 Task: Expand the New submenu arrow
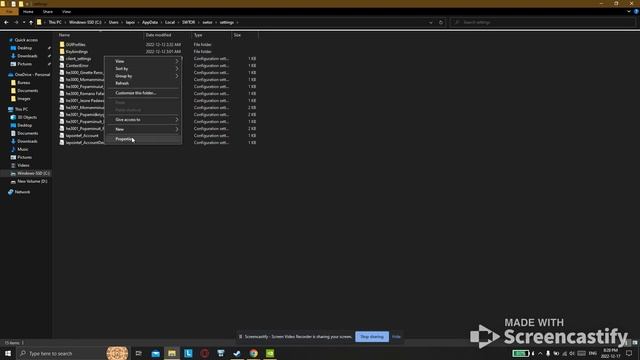[177, 129]
